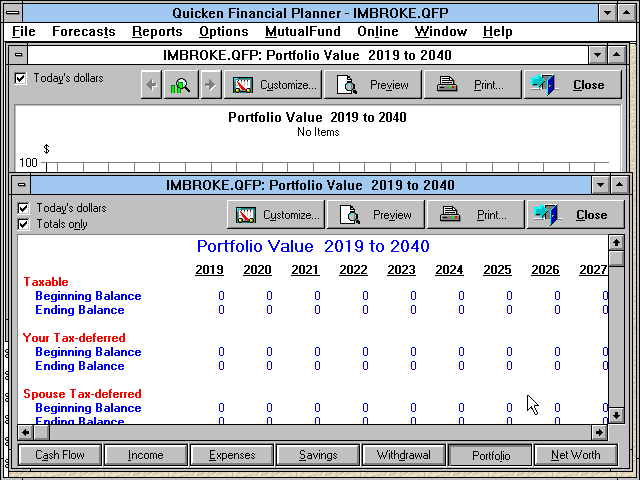This screenshot has height=480, width=640.
Task: Maximize the upper Portfolio Value graph window
Action: [617, 55]
